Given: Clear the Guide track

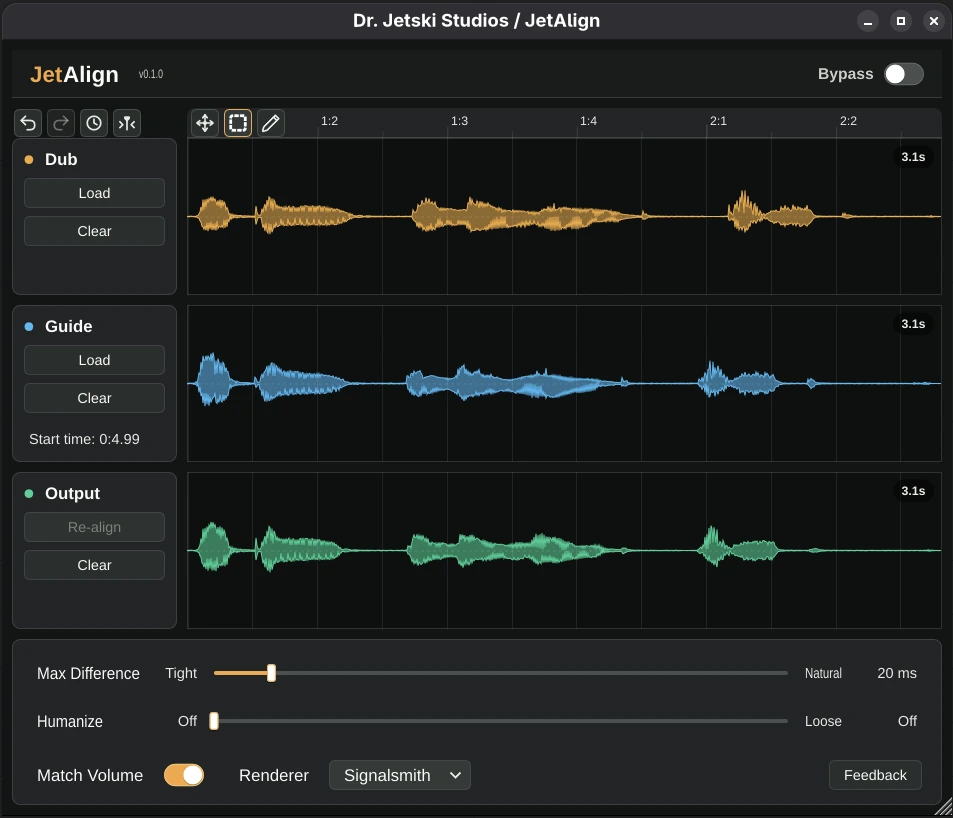Looking at the screenshot, I should pos(94,398).
